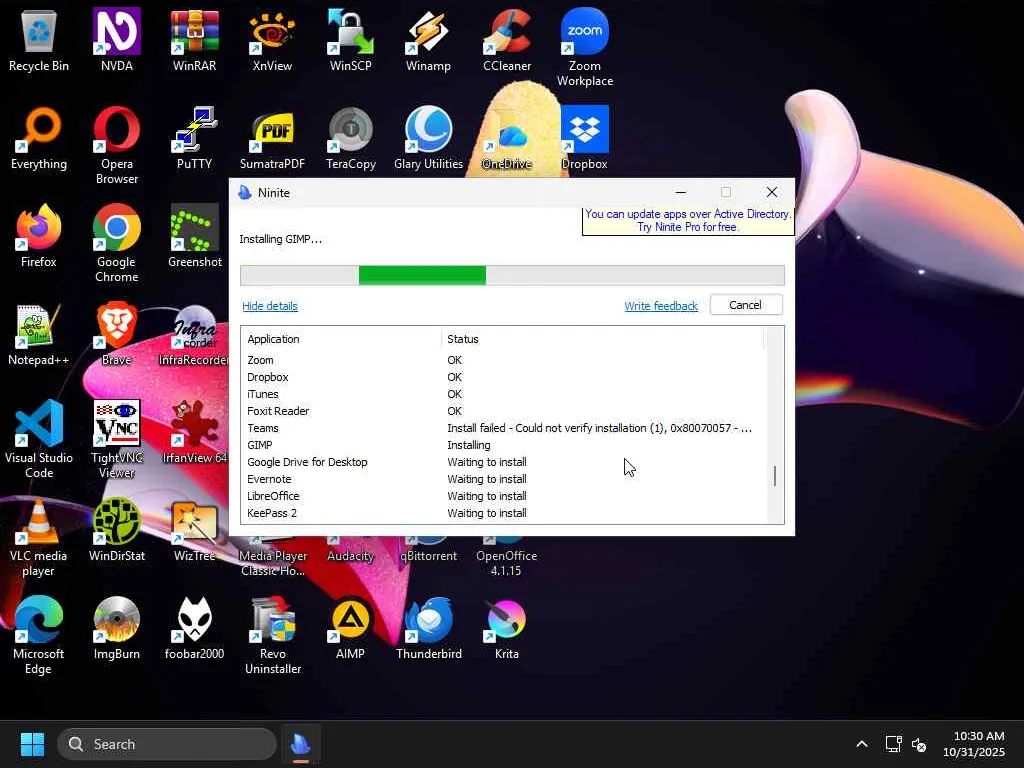The width and height of the screenshot is (1024, 768).
Task: Click the Dropbox desktop icon
Action: pos(584,138)
